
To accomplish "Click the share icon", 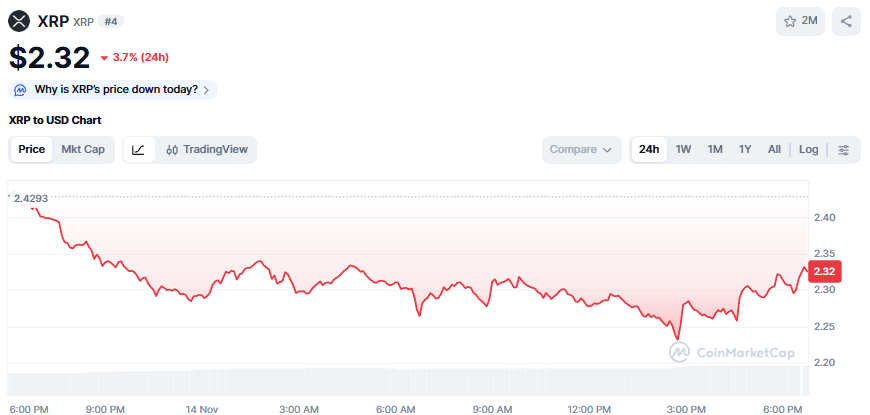I will coord(846,21).
